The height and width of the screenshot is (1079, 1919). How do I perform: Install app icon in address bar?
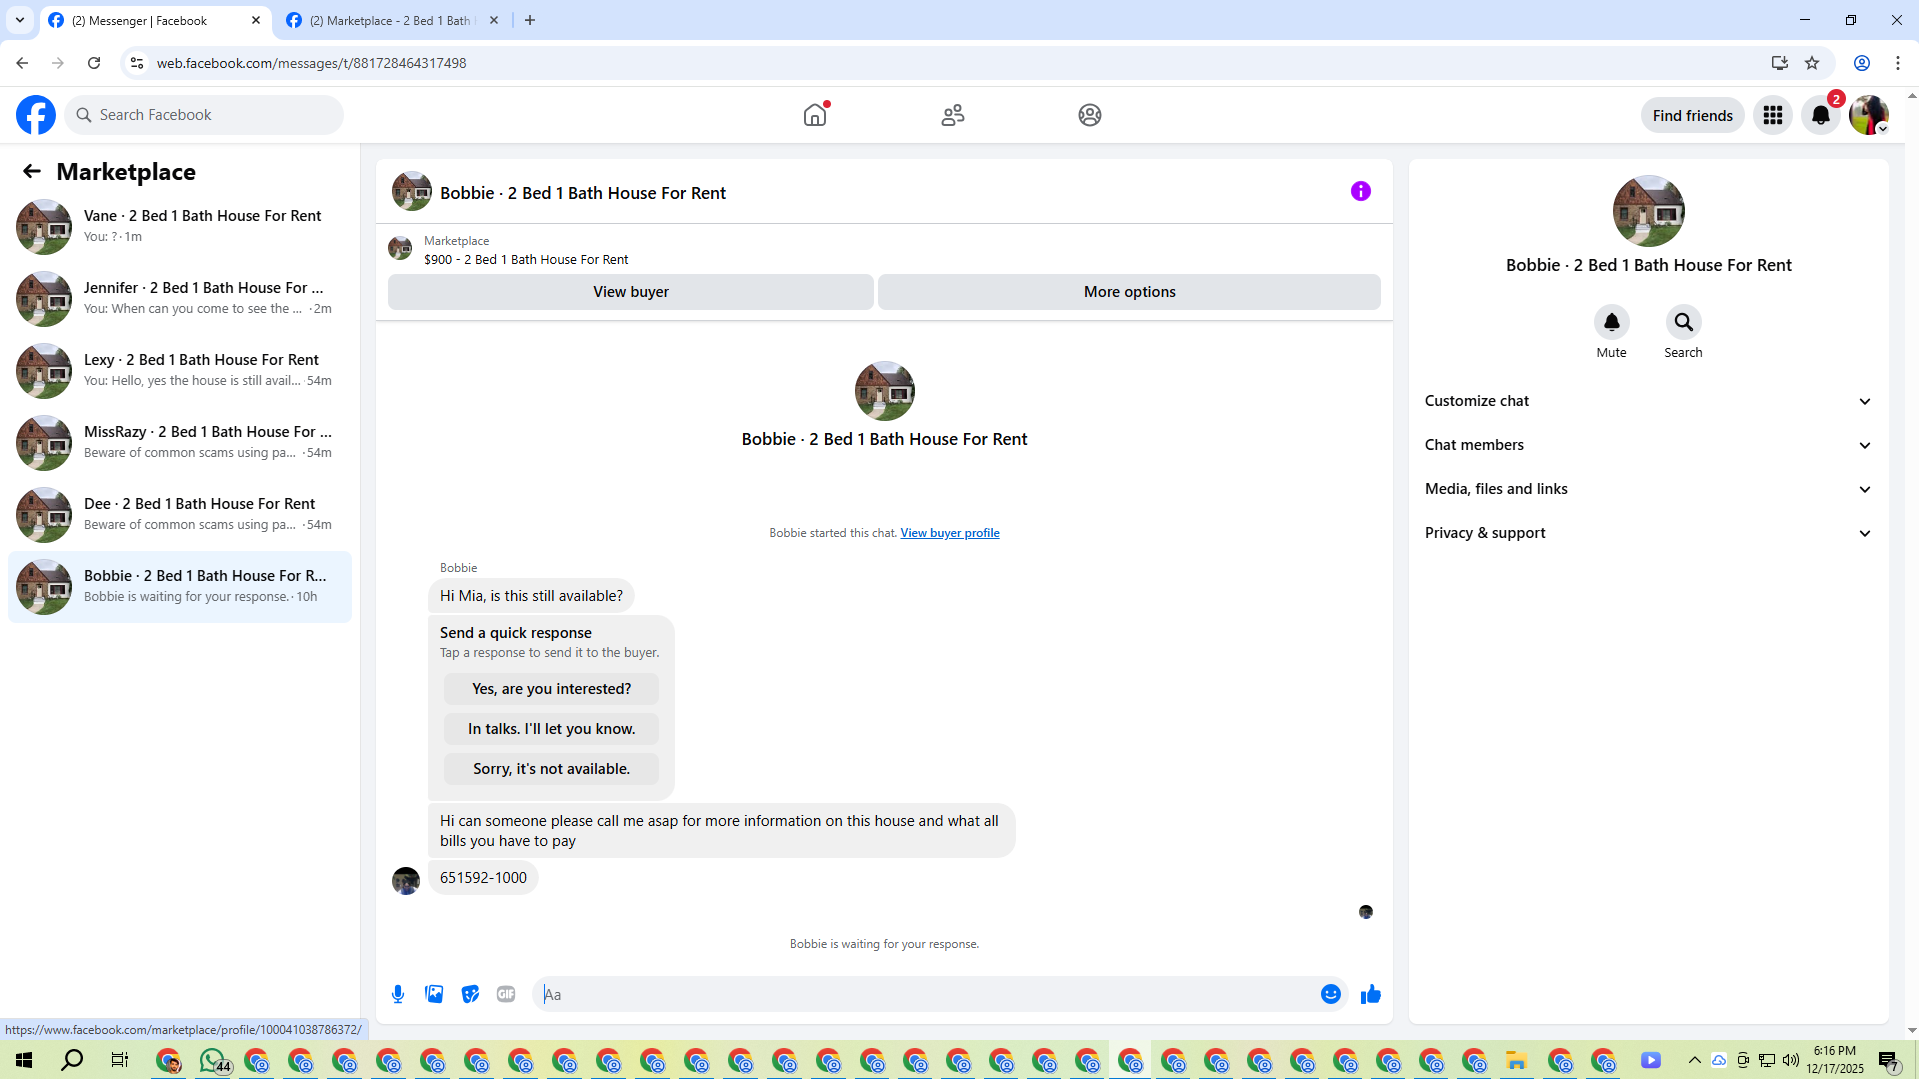point(1780,63)
